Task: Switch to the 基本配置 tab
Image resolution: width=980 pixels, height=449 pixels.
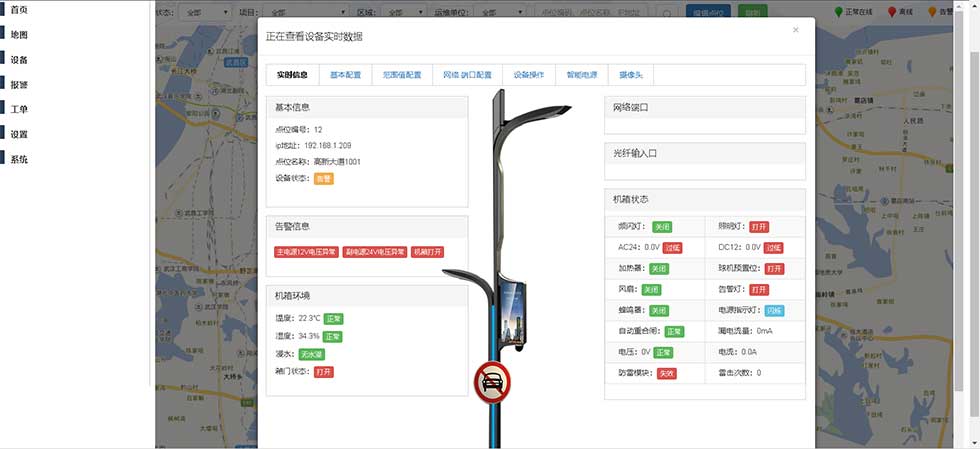Action: pyautogui.click(x=345, y=75)
